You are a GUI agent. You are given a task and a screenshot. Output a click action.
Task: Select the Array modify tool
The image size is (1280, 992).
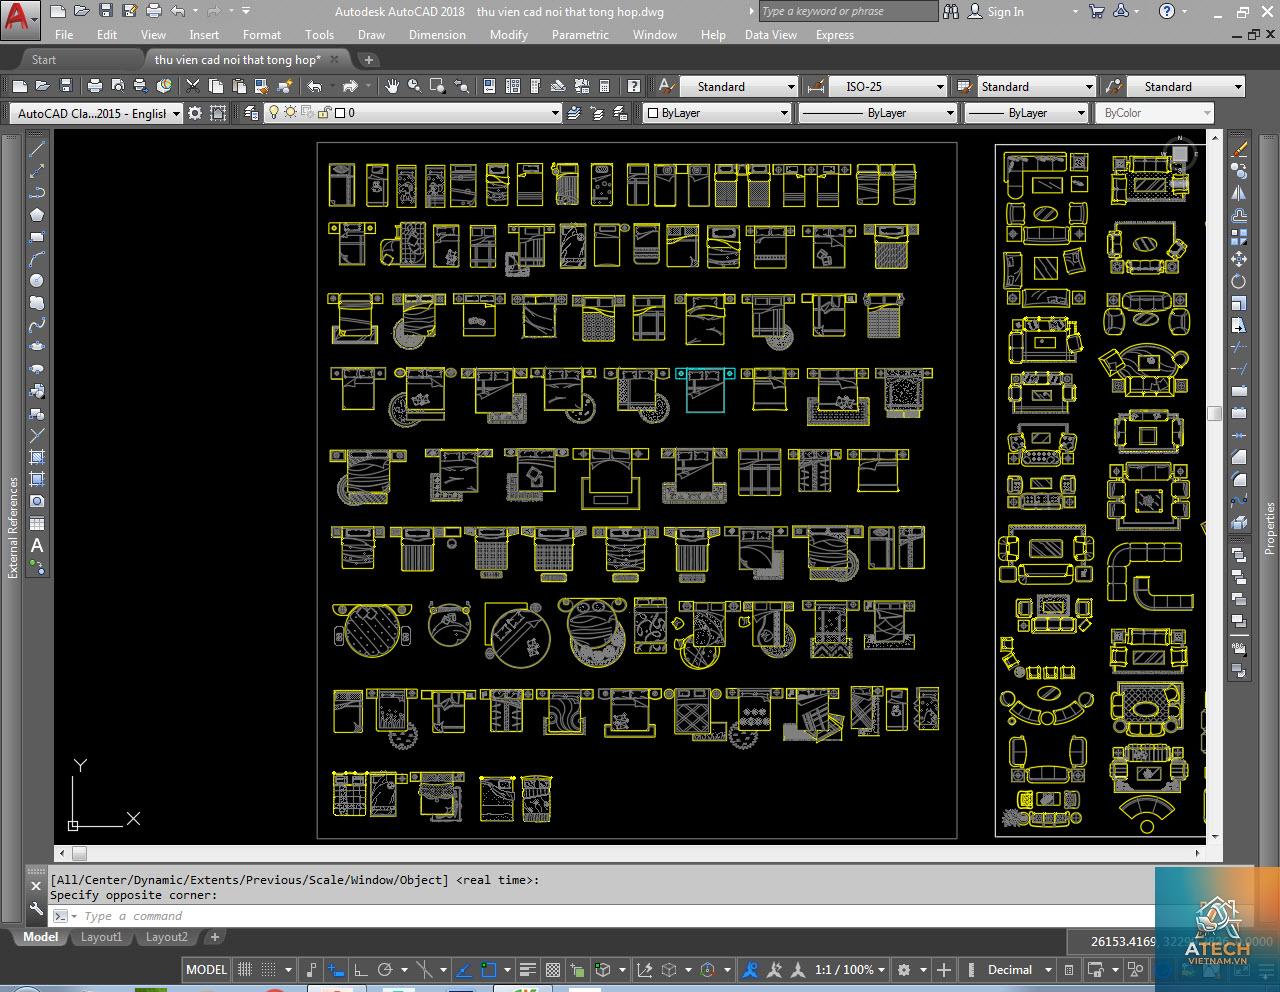point(1239,237)
